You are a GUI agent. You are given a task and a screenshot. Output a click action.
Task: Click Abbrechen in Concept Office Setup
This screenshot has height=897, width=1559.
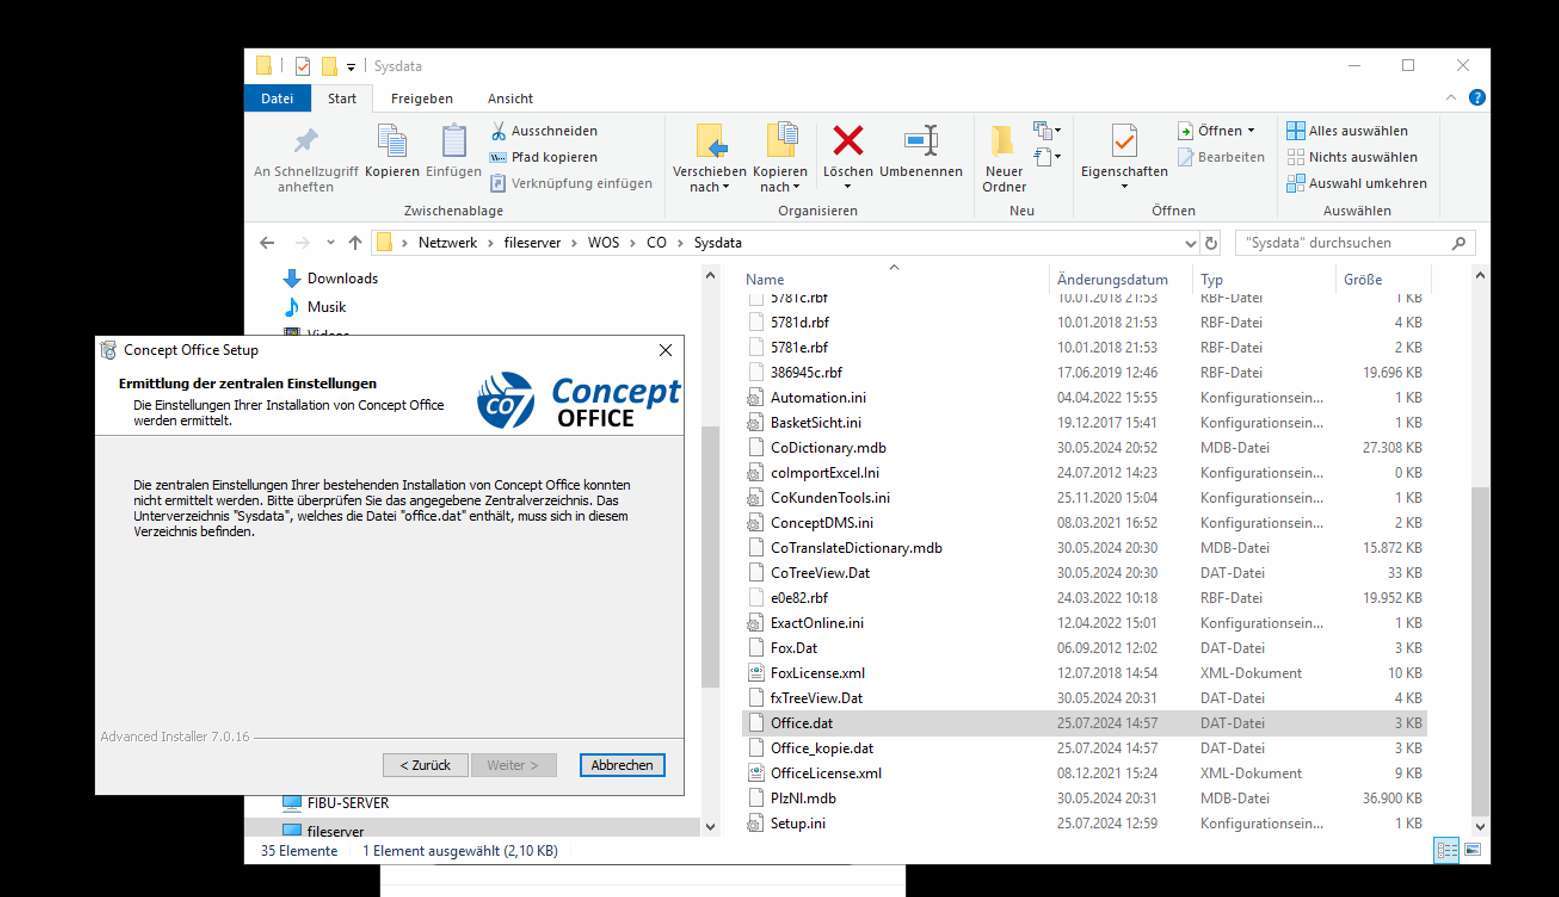tap(622, 765)
